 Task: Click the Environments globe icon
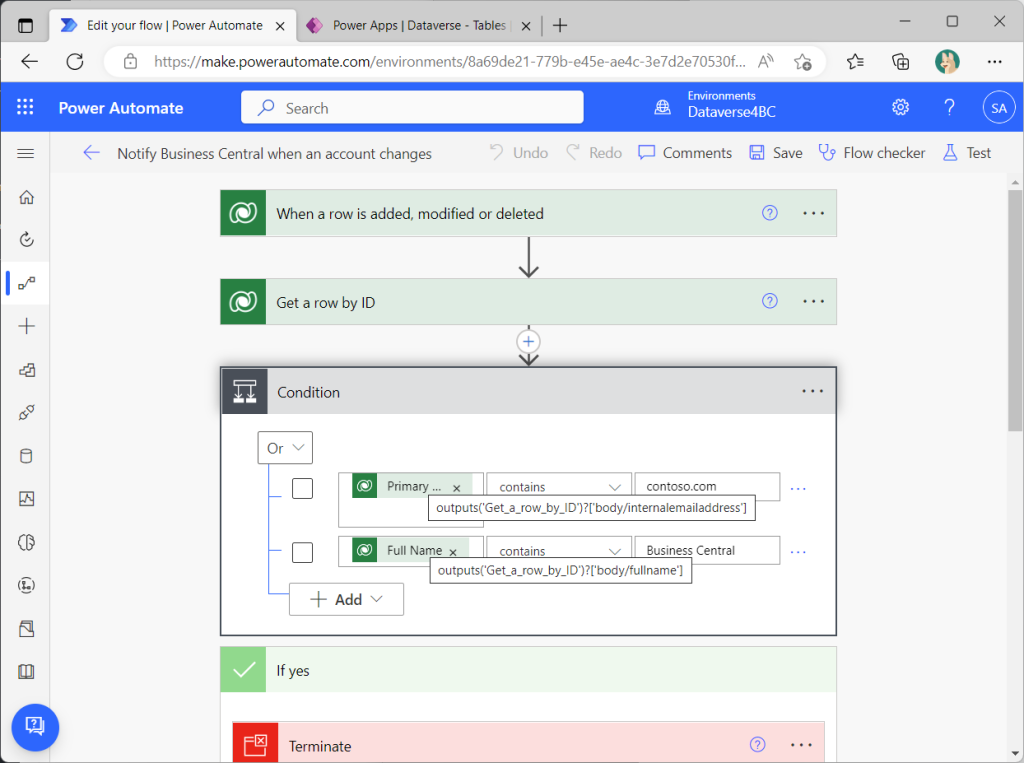pos(662,107)
